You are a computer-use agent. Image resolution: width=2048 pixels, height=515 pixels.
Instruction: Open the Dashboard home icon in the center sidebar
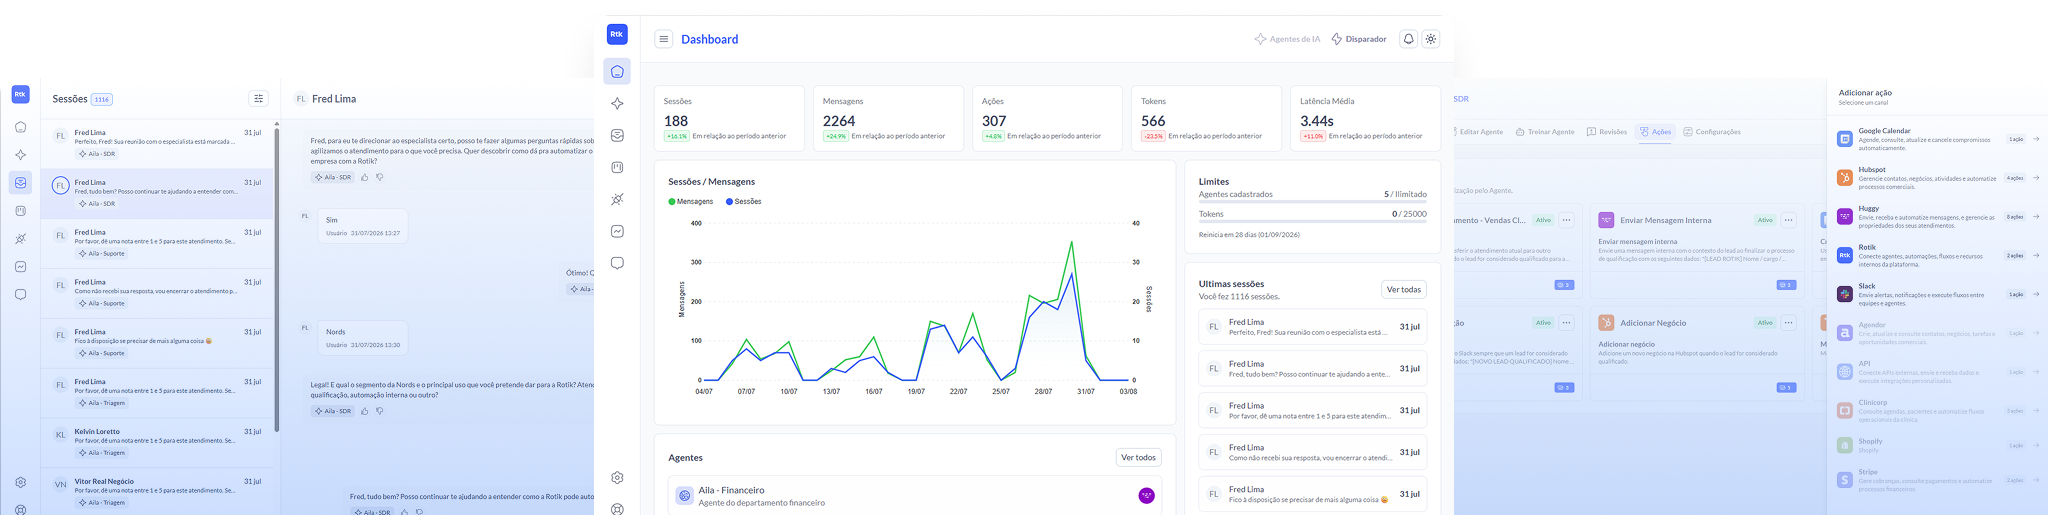617,72
